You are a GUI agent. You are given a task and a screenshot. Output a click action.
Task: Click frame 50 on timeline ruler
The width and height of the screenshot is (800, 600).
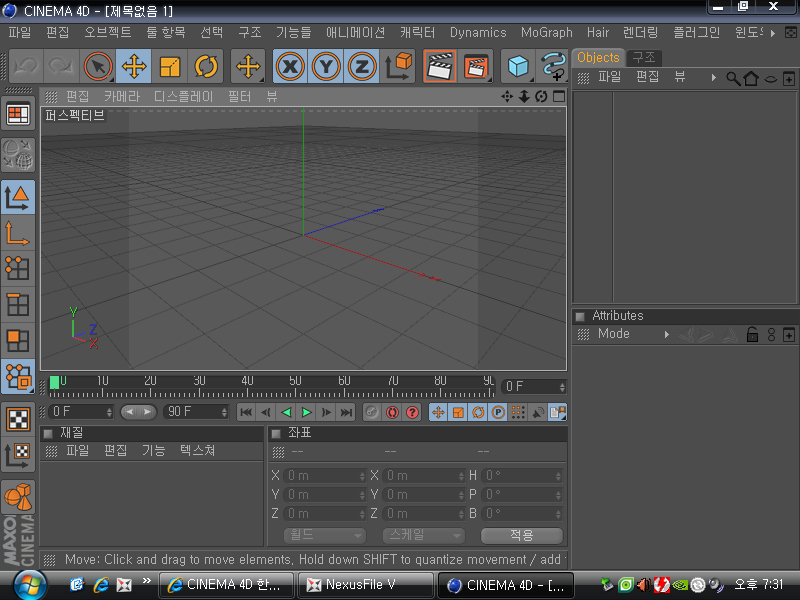pos(295,384)
